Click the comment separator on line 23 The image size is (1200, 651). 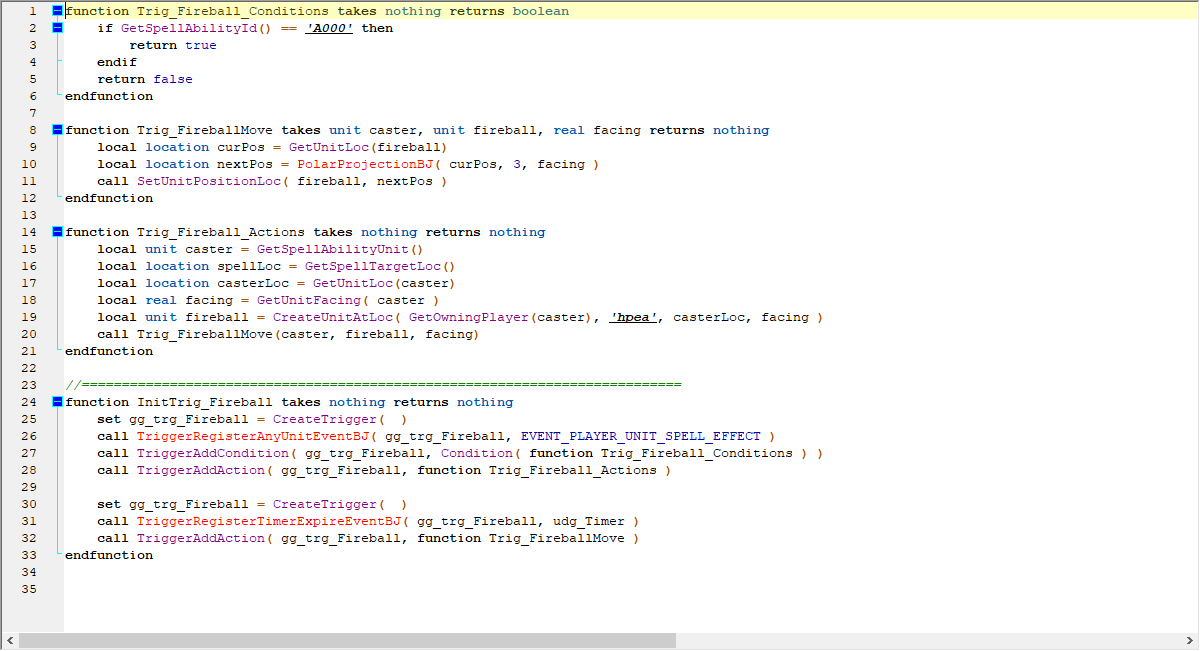pos(373,385)
